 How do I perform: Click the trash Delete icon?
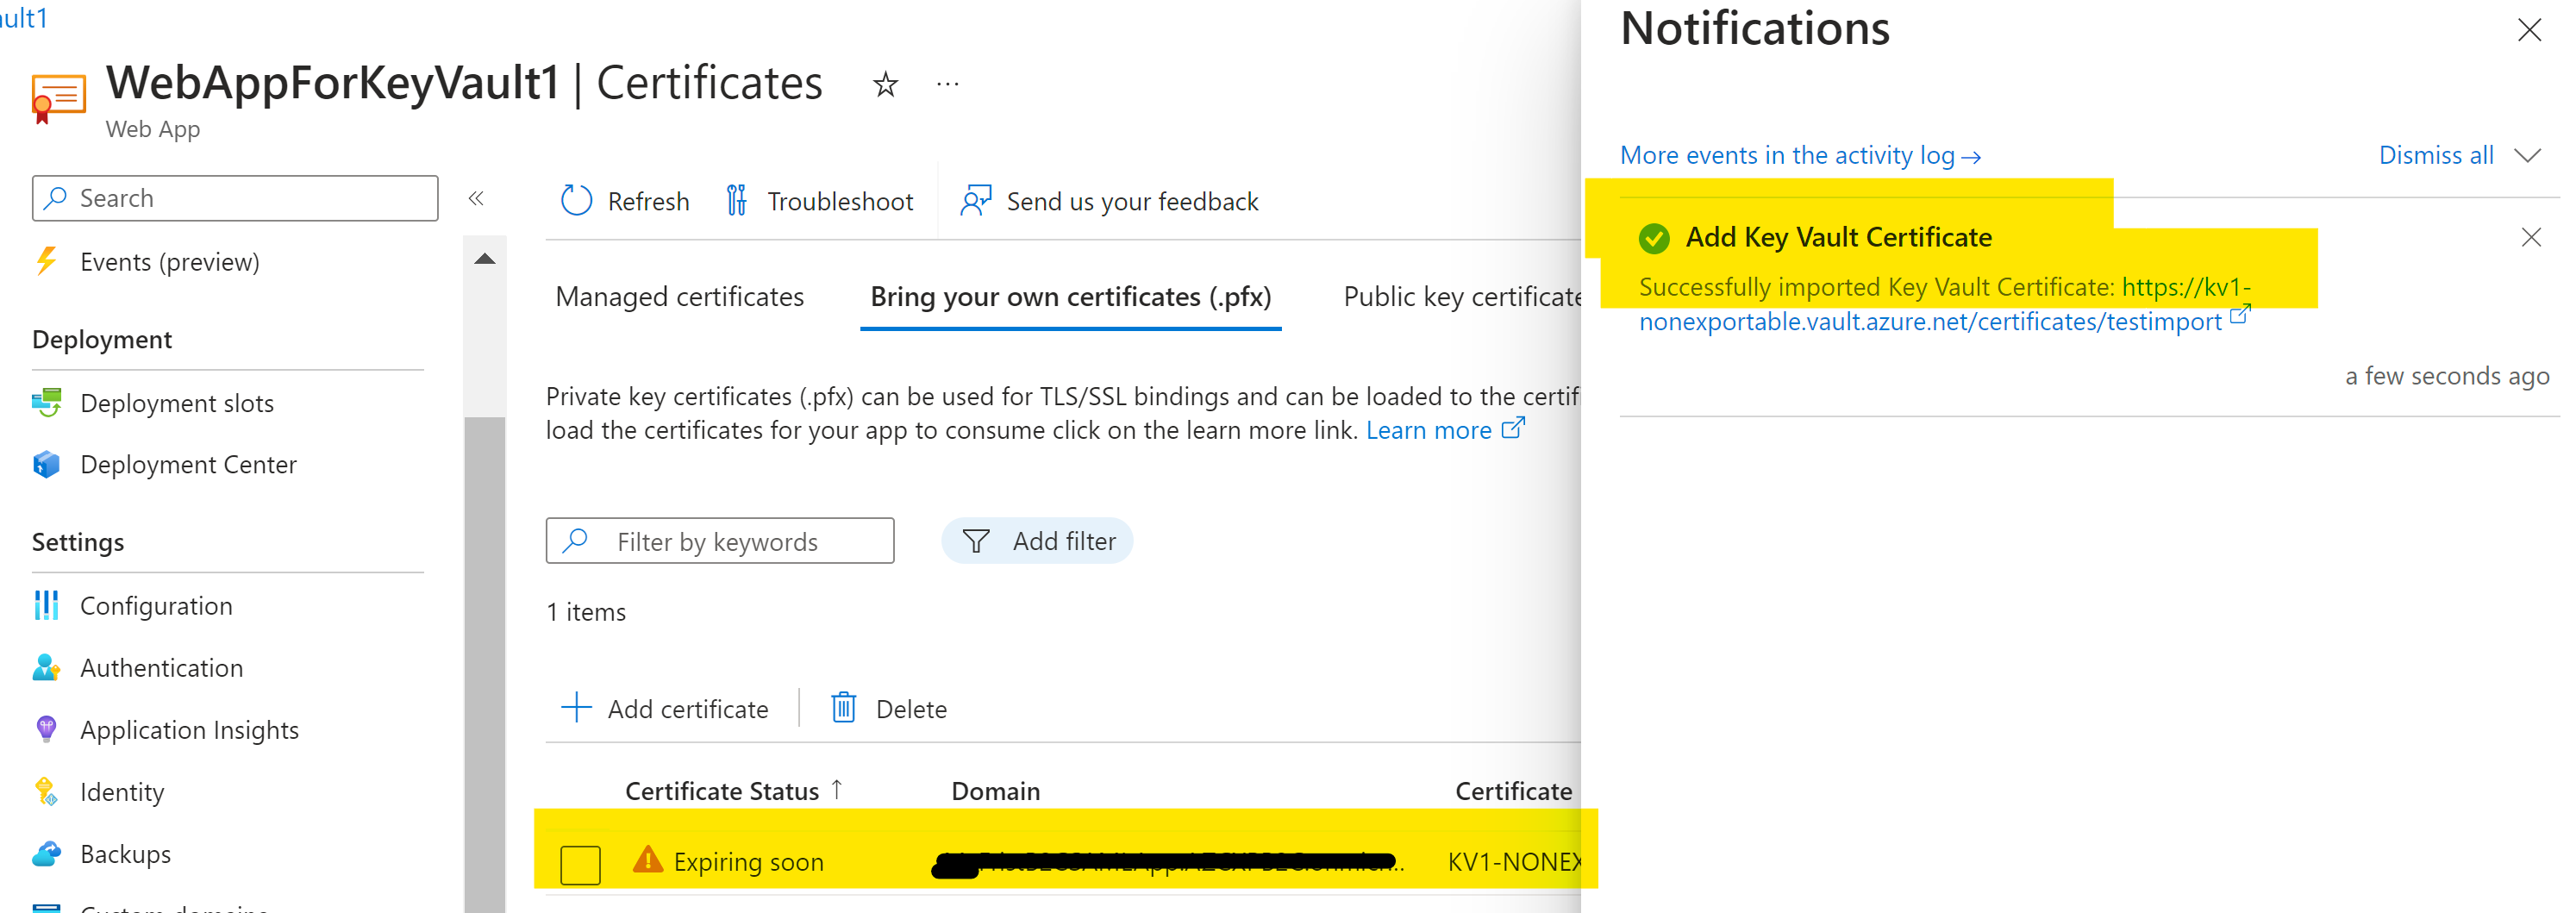843,708
